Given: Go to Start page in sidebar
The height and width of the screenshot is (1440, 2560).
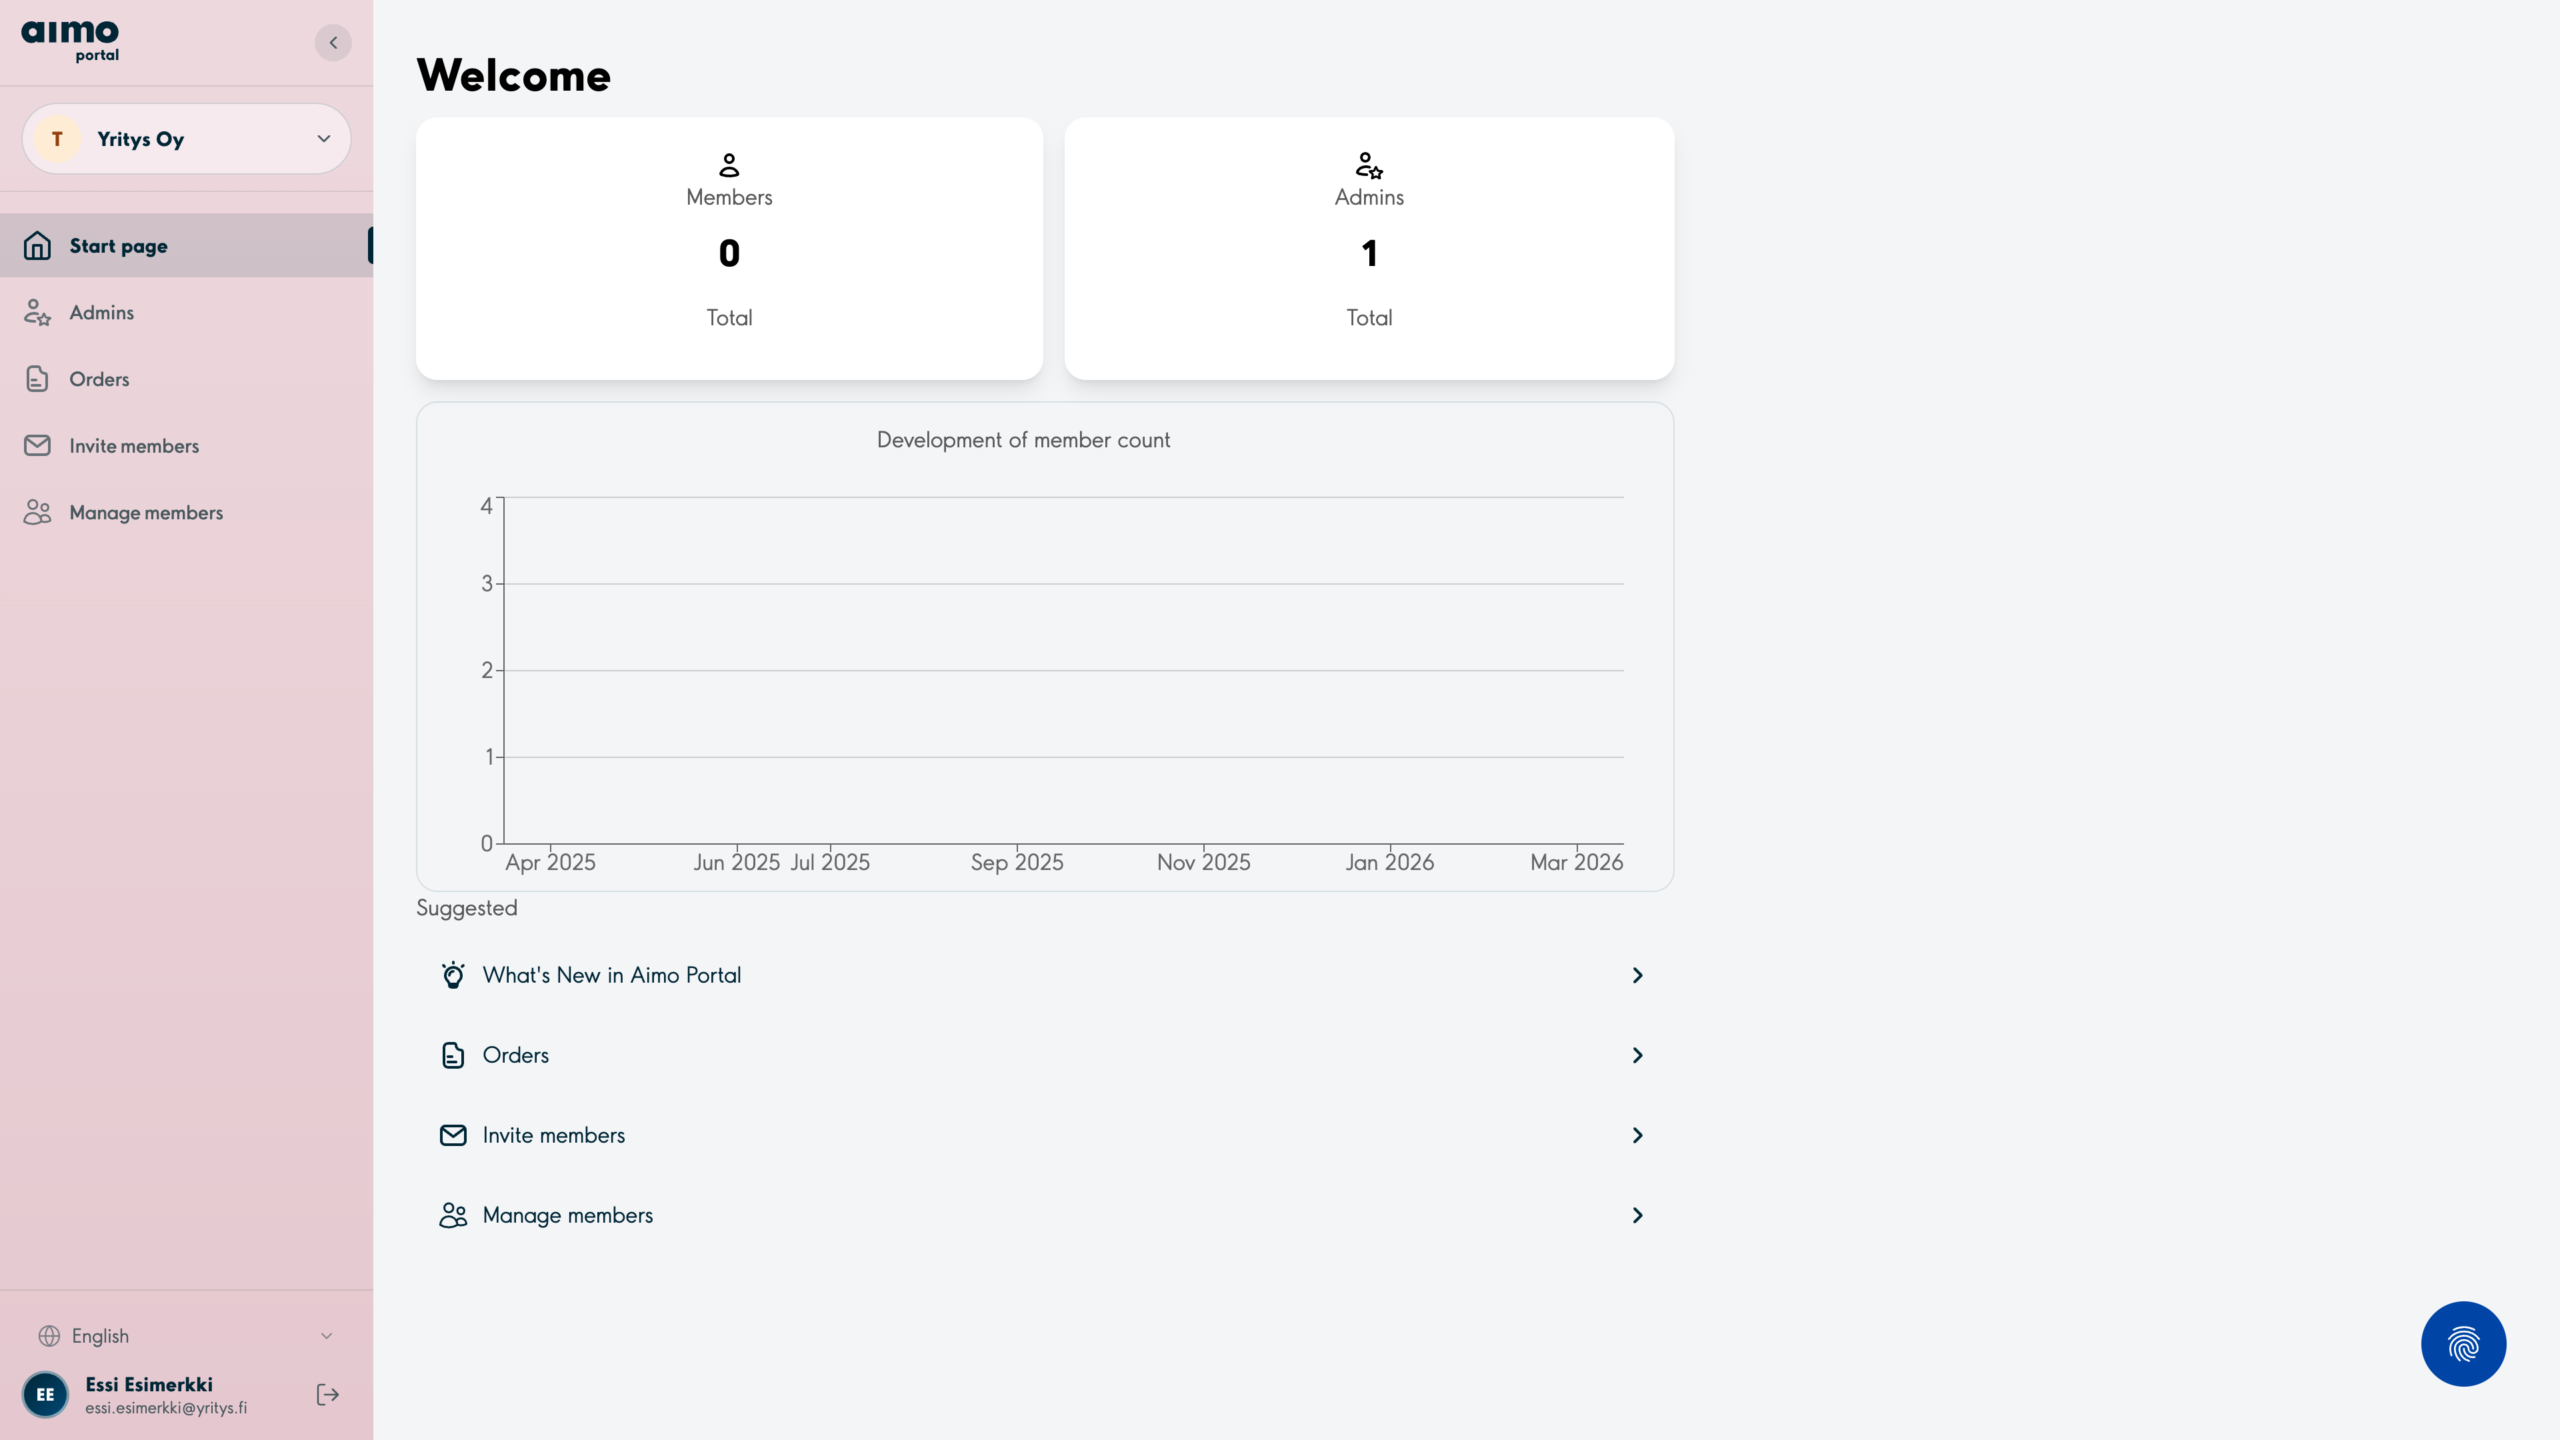Looking at the screenshot, I should click(118, 246).
